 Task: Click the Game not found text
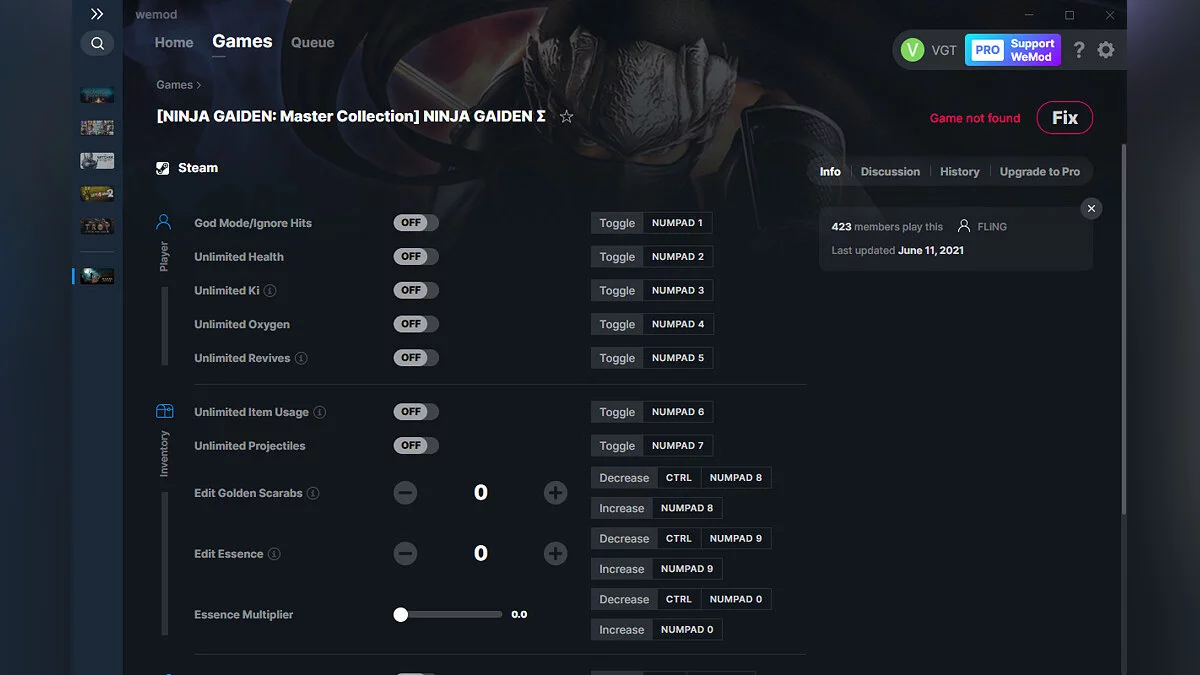click(x=975, y=118)
